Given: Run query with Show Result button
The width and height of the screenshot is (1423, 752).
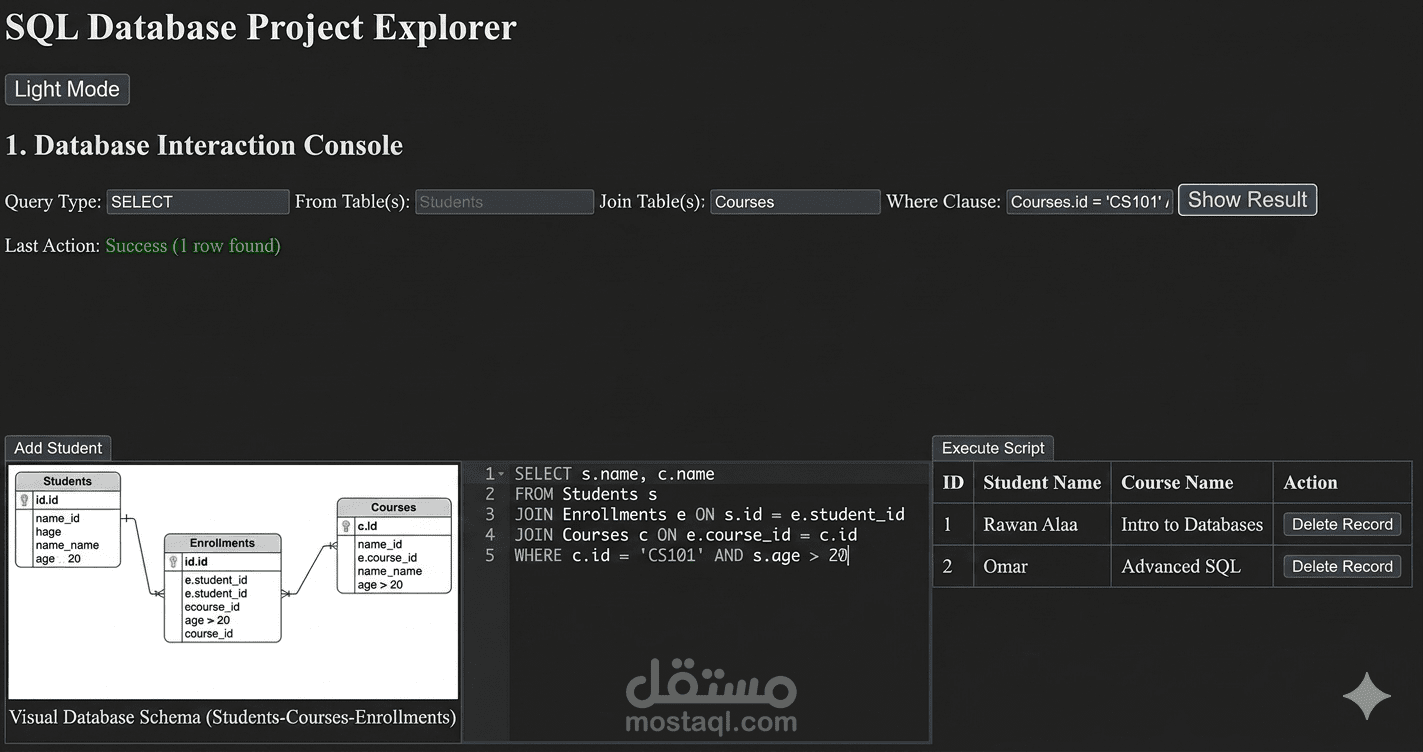Looking at the screenshot, I should point(1247,200).
